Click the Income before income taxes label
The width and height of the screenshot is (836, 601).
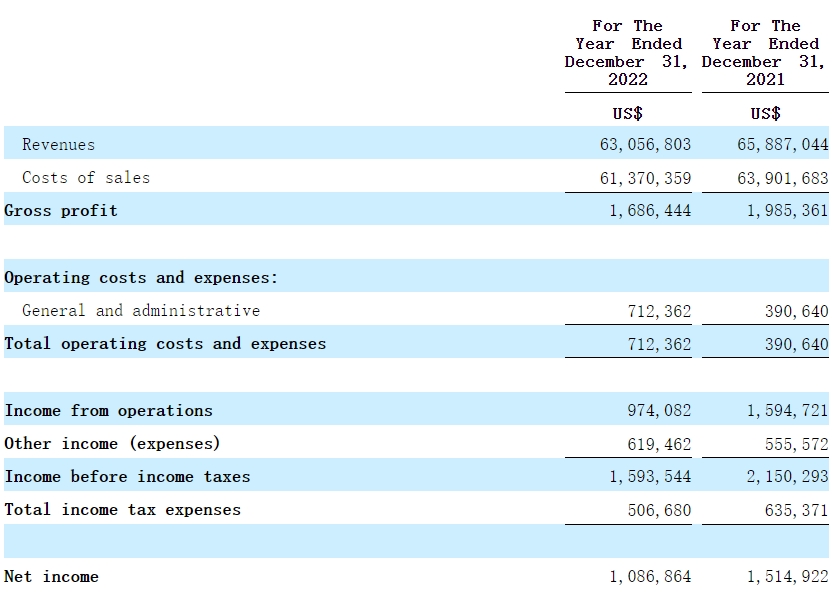tap(127, 477)
